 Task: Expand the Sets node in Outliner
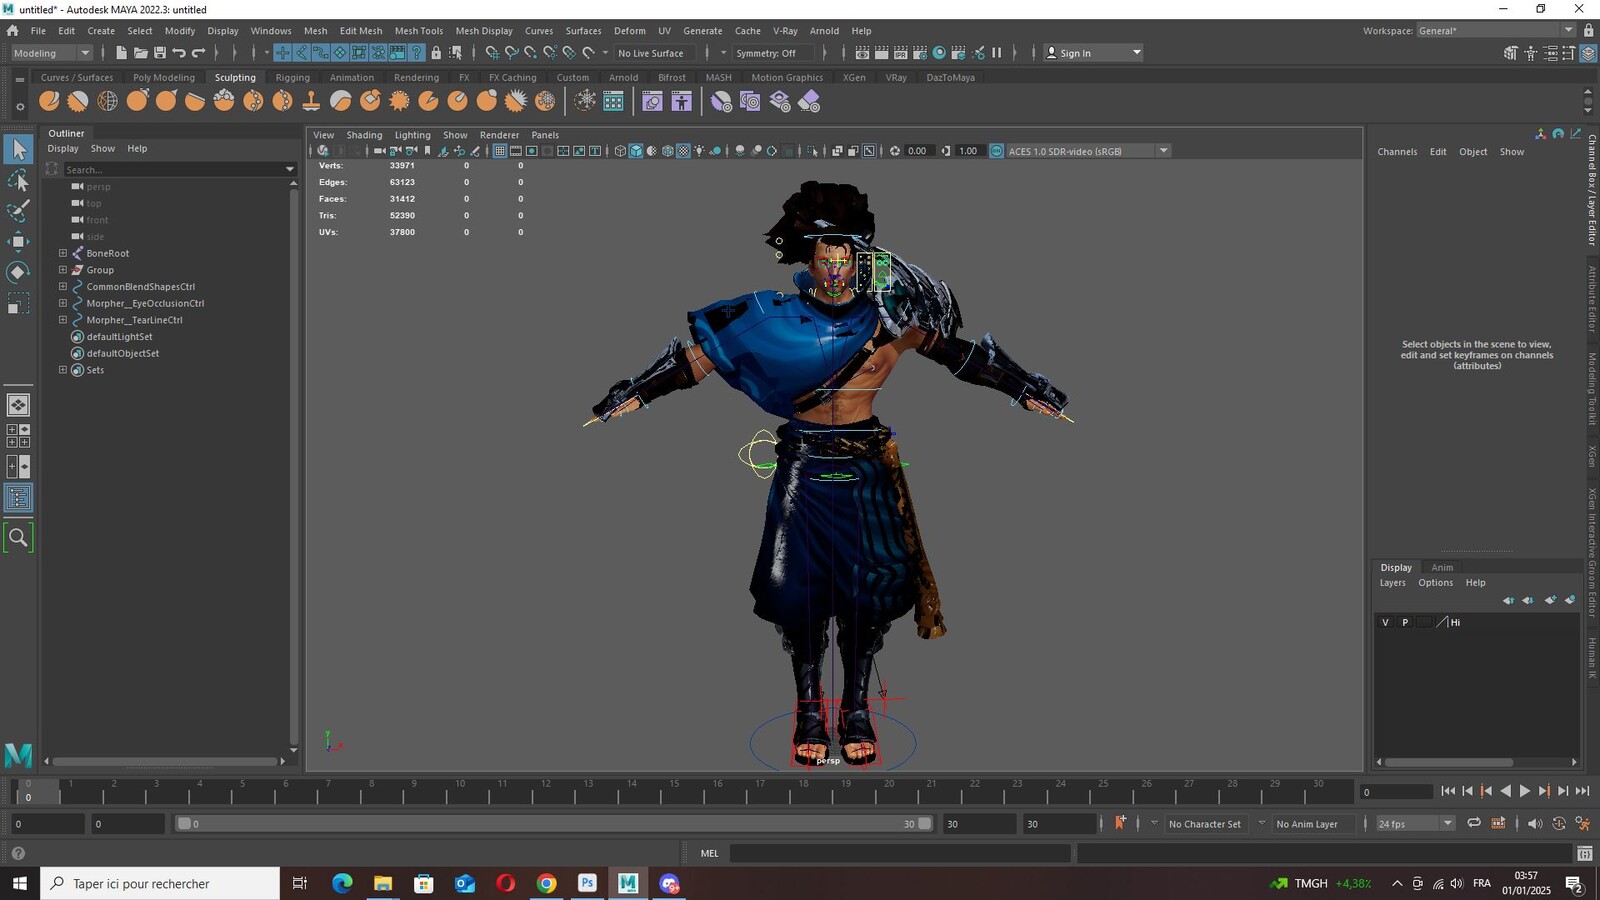tap(63, 370)
